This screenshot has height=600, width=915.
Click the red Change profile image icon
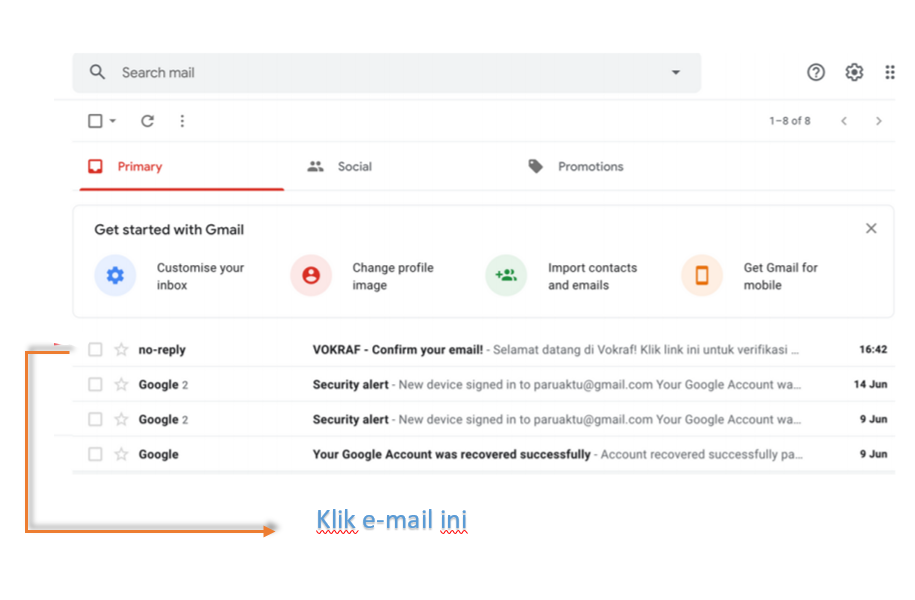point(311,275)
